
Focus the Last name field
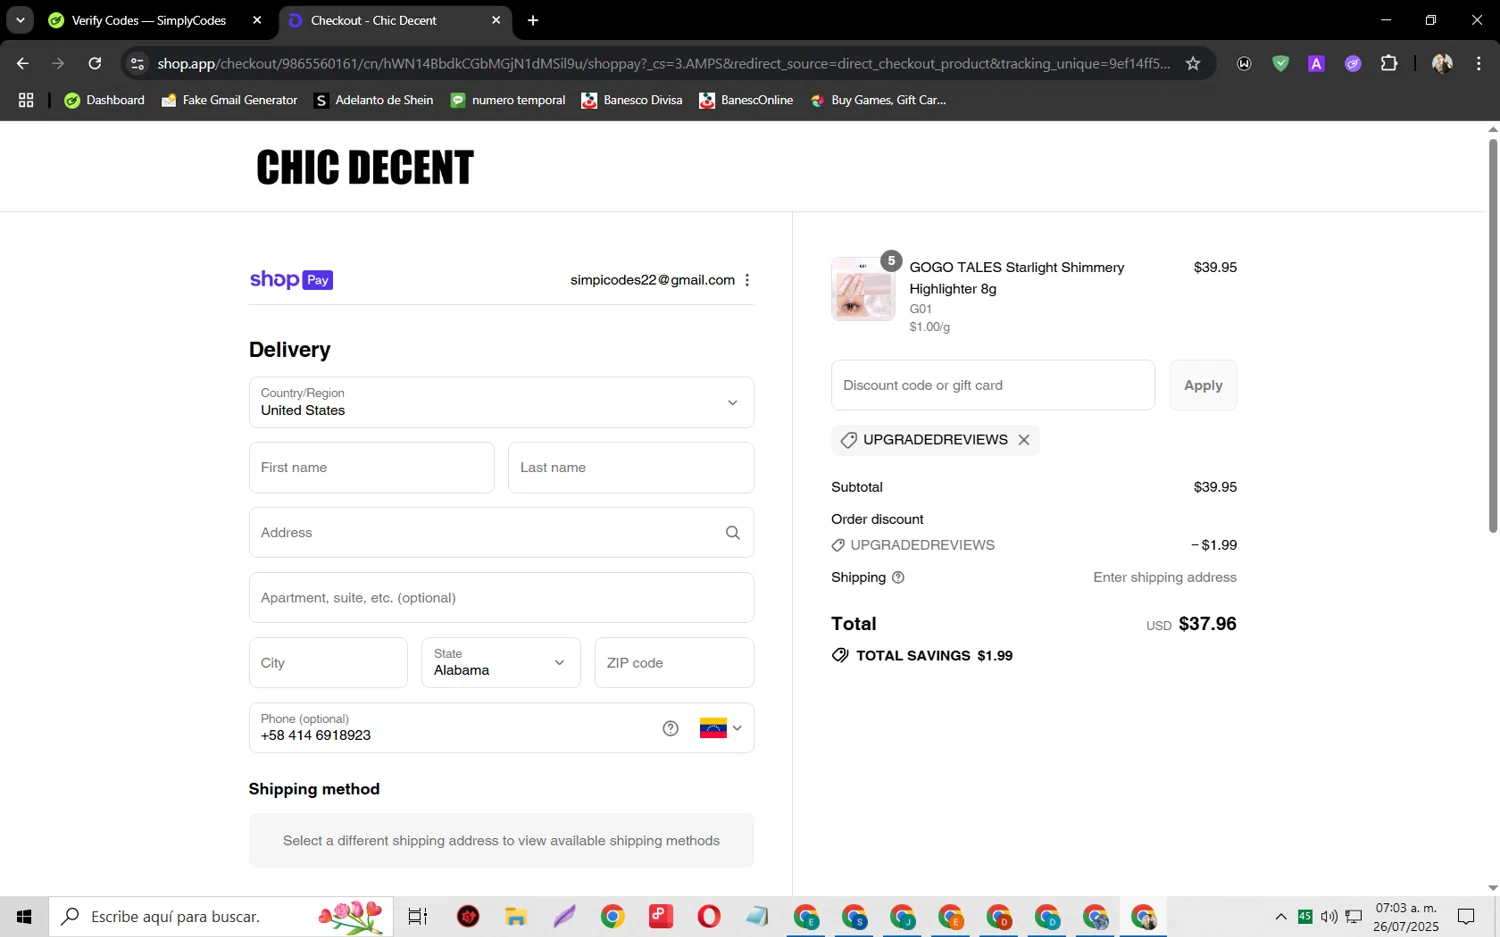coord(630,467)
